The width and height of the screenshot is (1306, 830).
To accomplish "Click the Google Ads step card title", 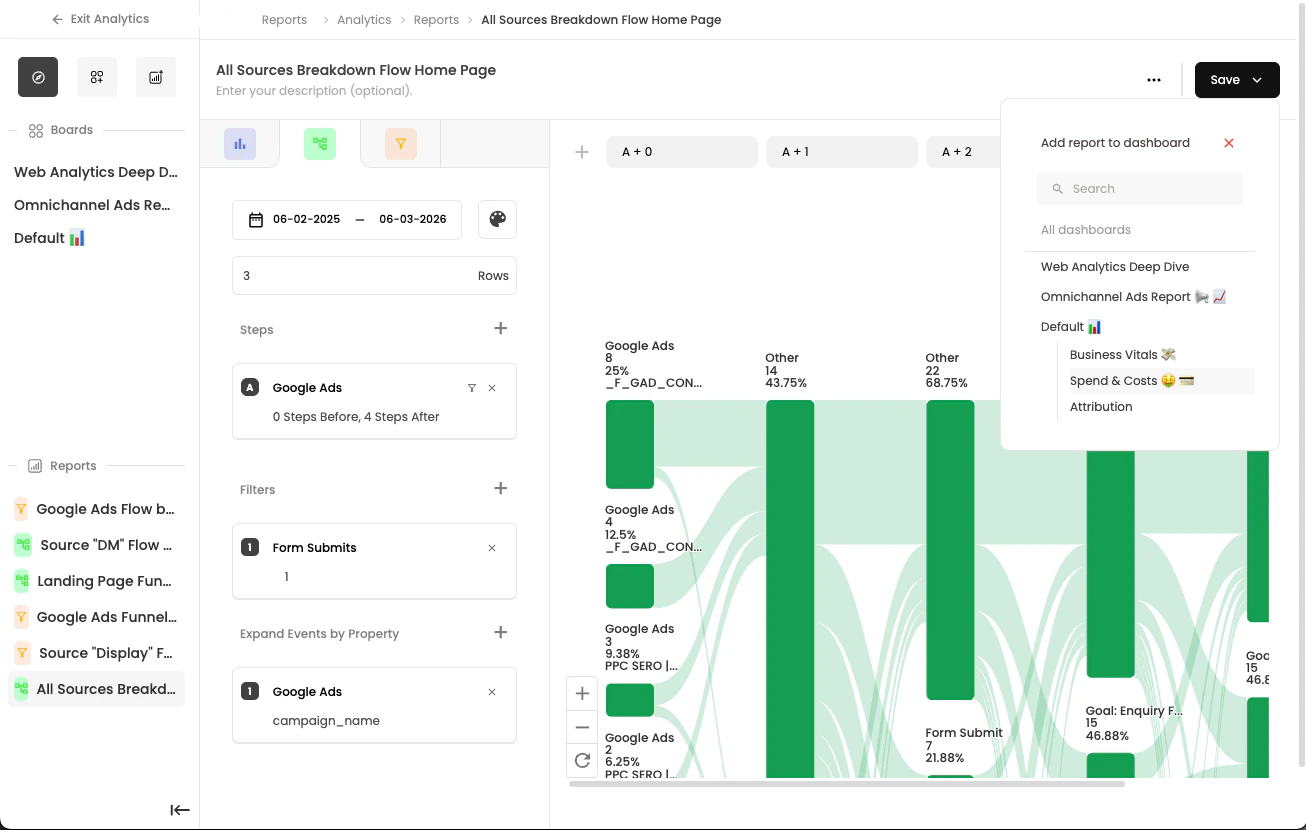I will 307,388.
